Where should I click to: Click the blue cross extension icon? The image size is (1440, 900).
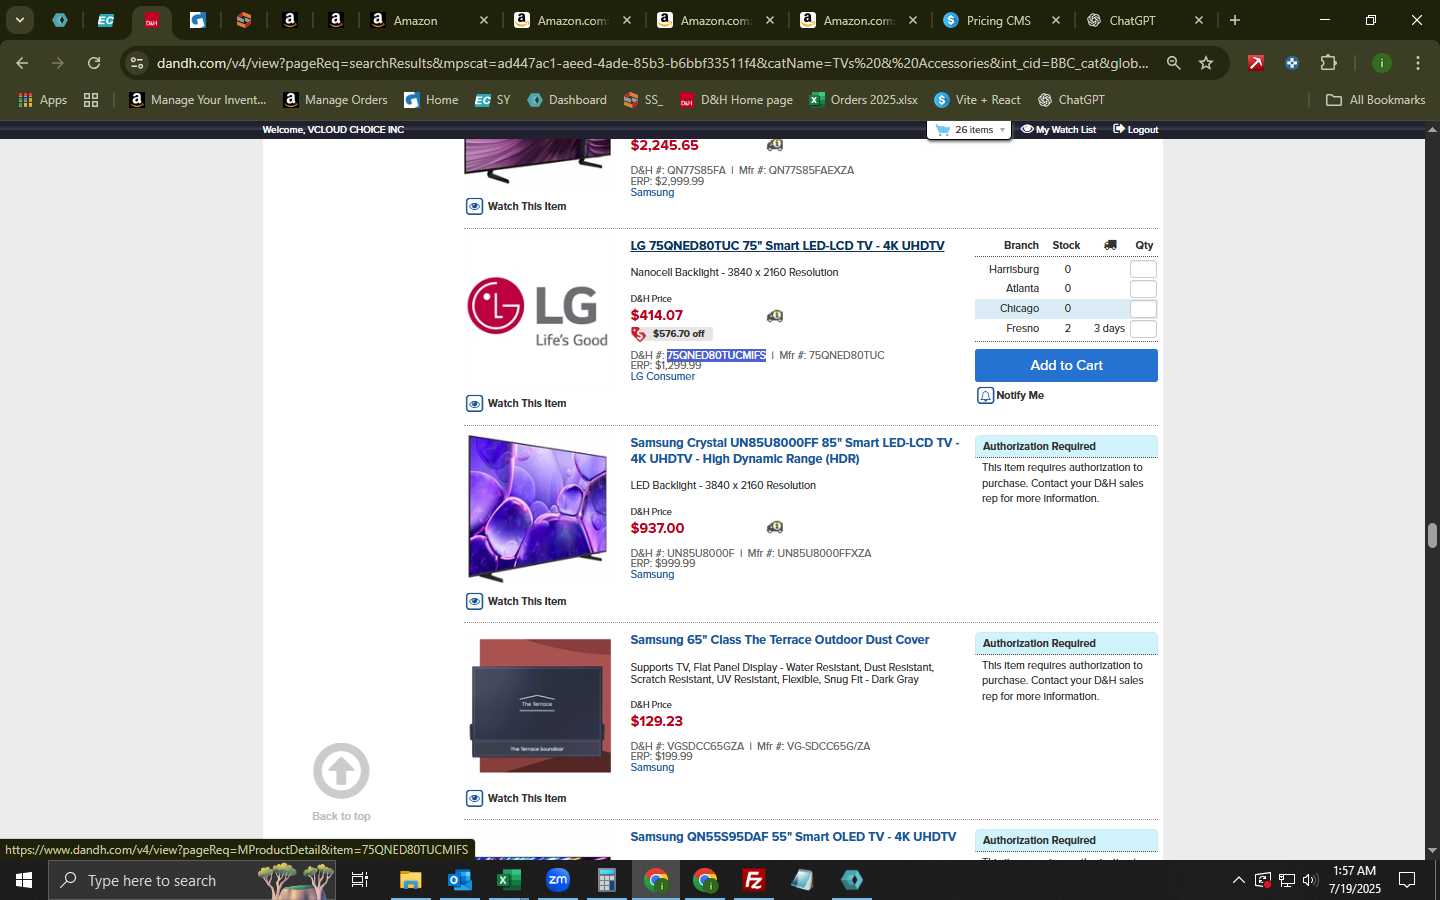(x=1292, y=63)
